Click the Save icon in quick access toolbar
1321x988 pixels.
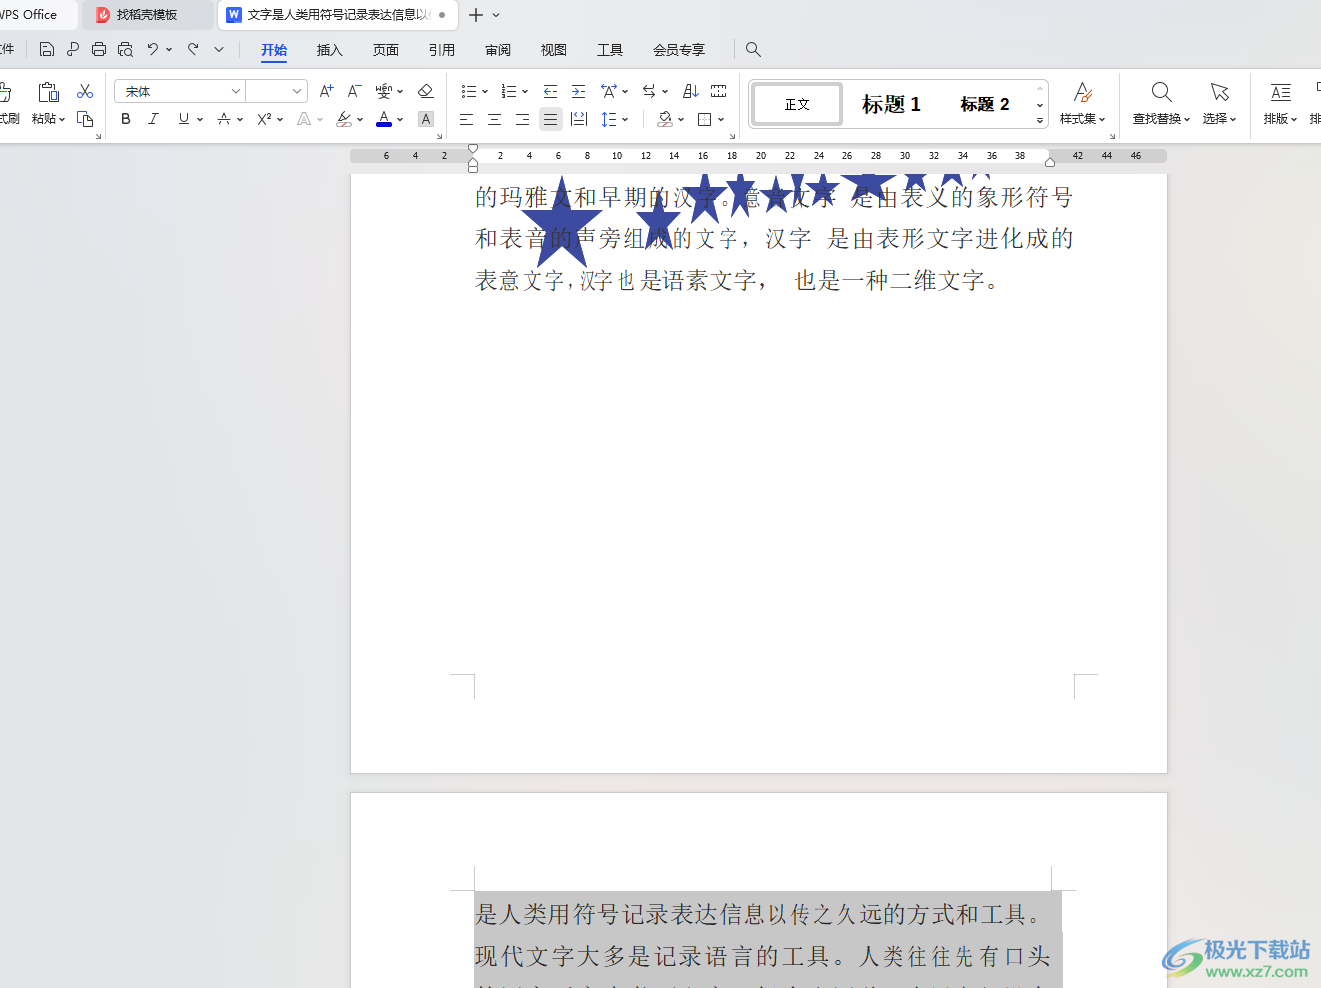[x=46, y=49]
